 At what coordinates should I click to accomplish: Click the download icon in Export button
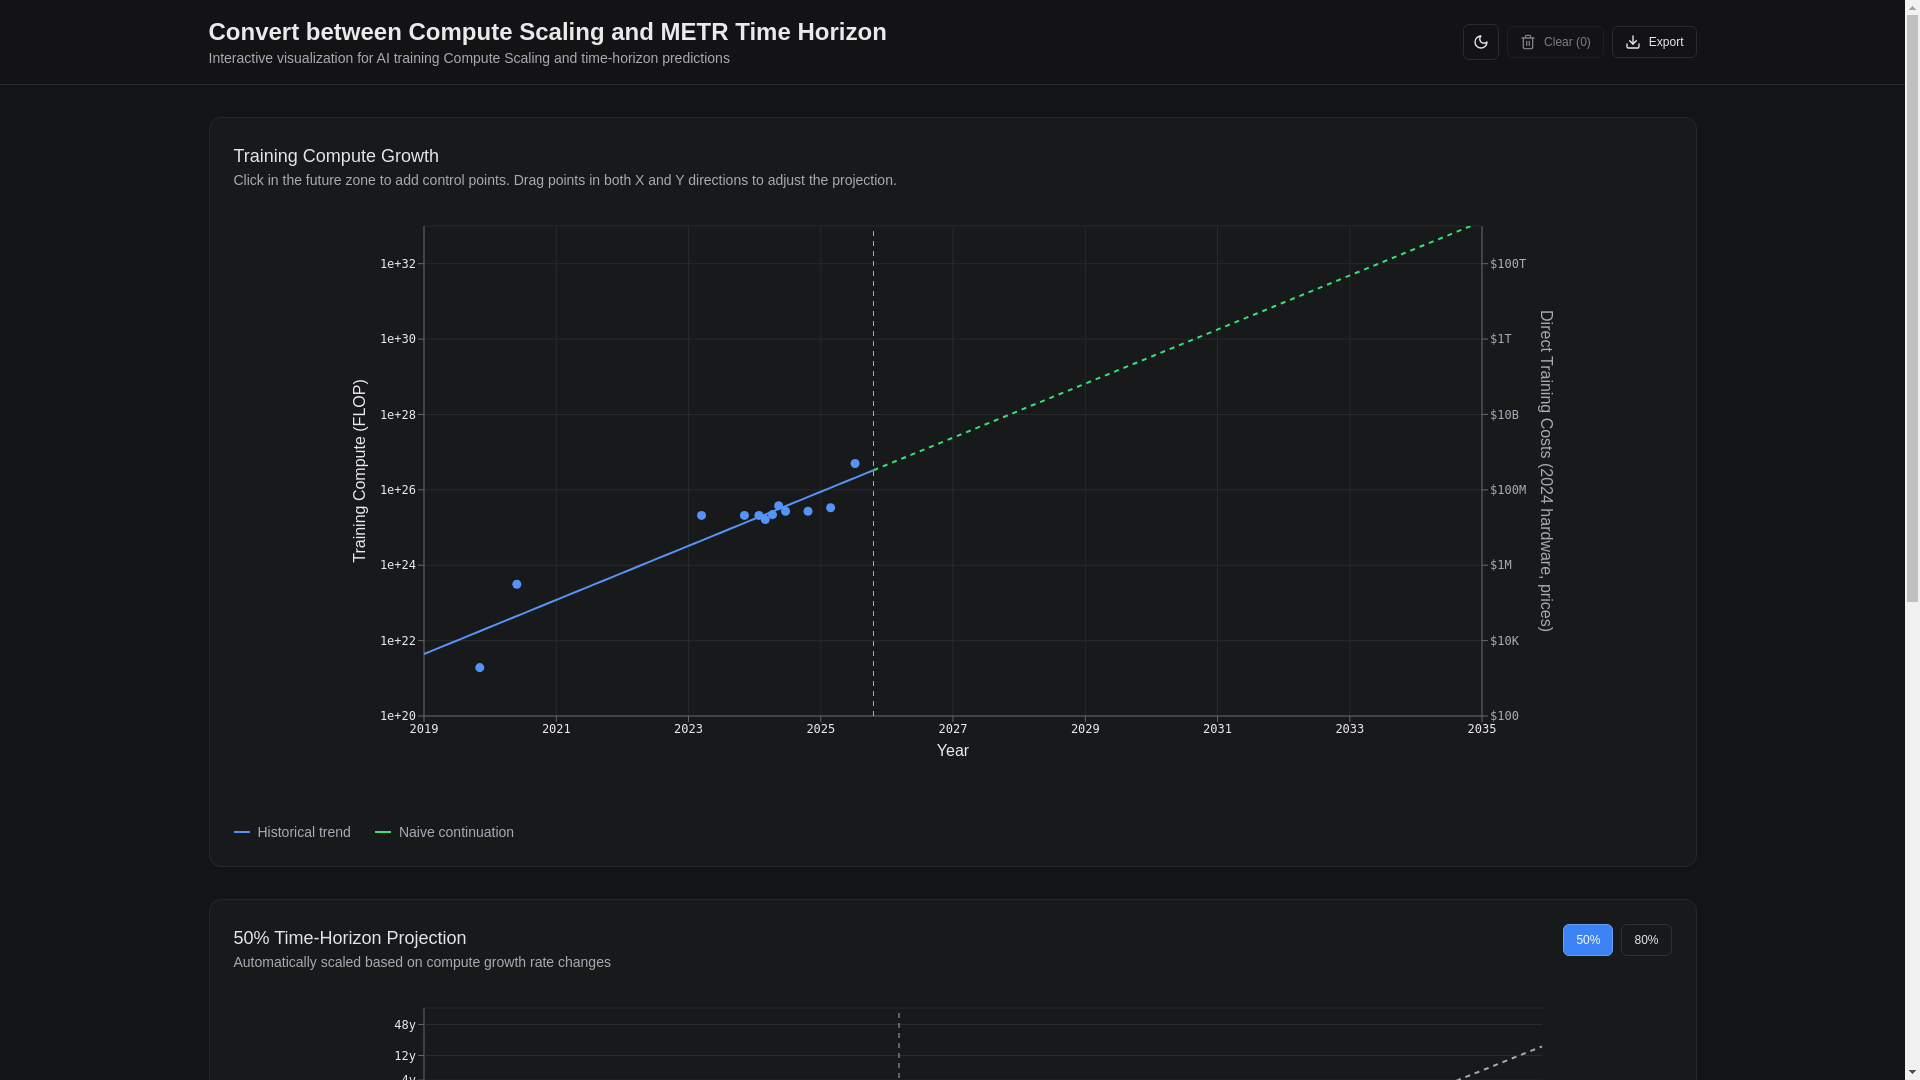(x=1632, y=42)
